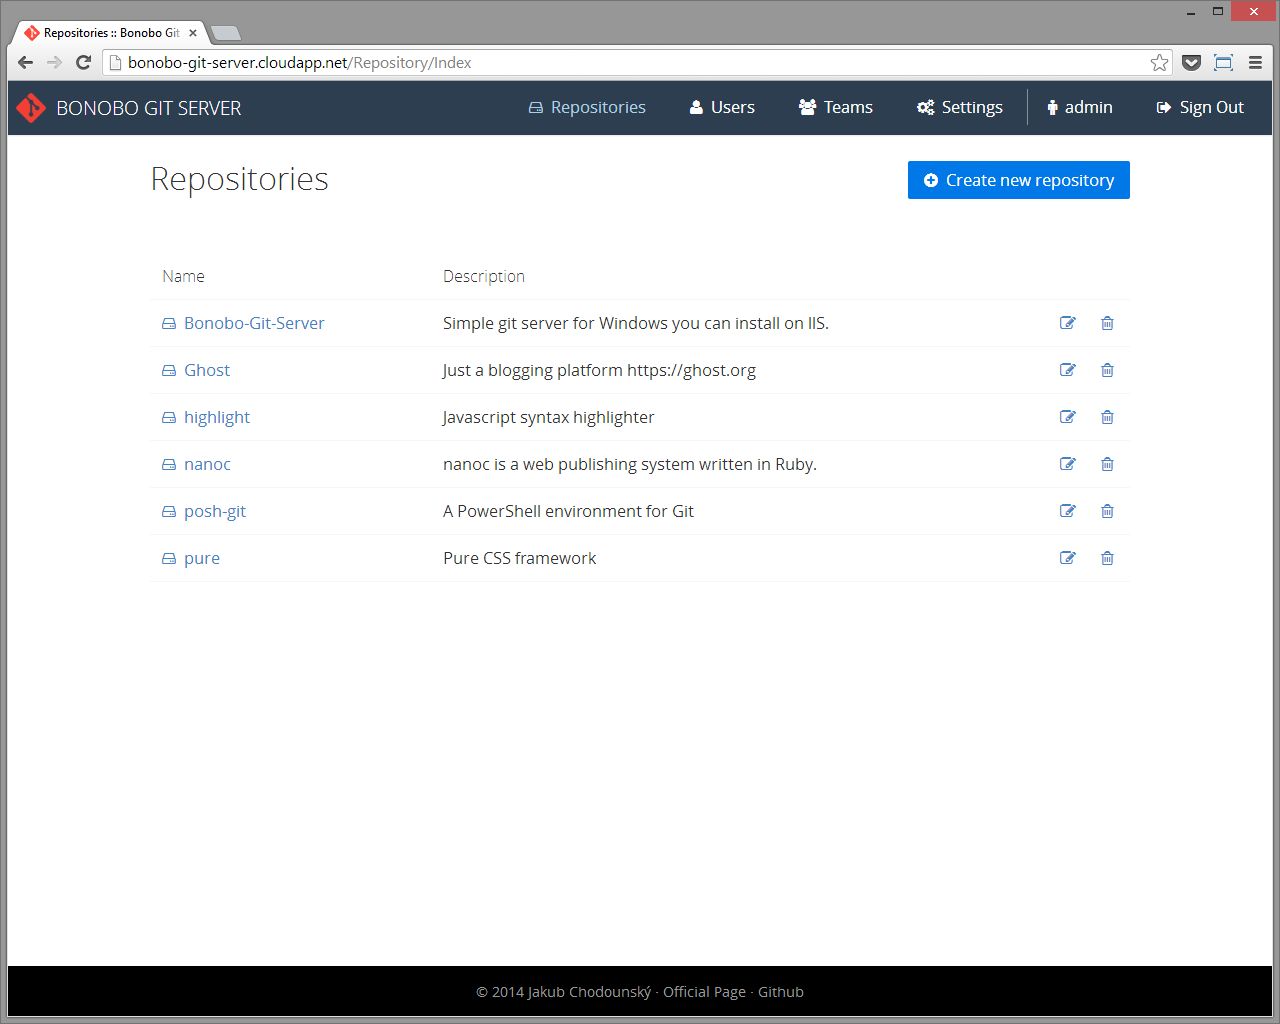Screen dimensions: 1280x1024
Task: Click the delete icon for pure repository
Action: (x=1107, y=558)
